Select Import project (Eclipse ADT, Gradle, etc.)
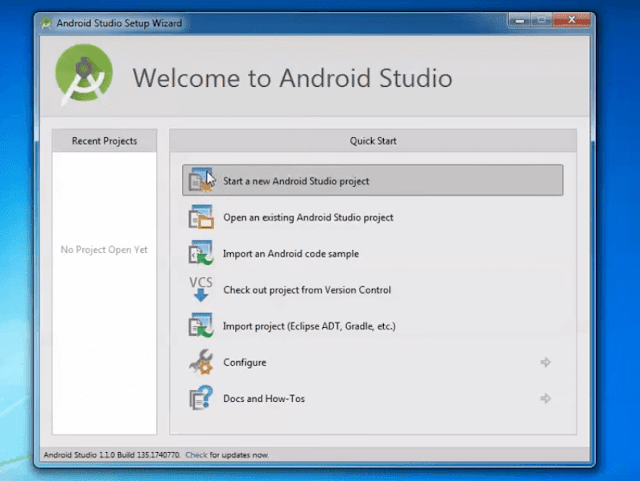The image size is (640, 481). (x=373, y=326)
